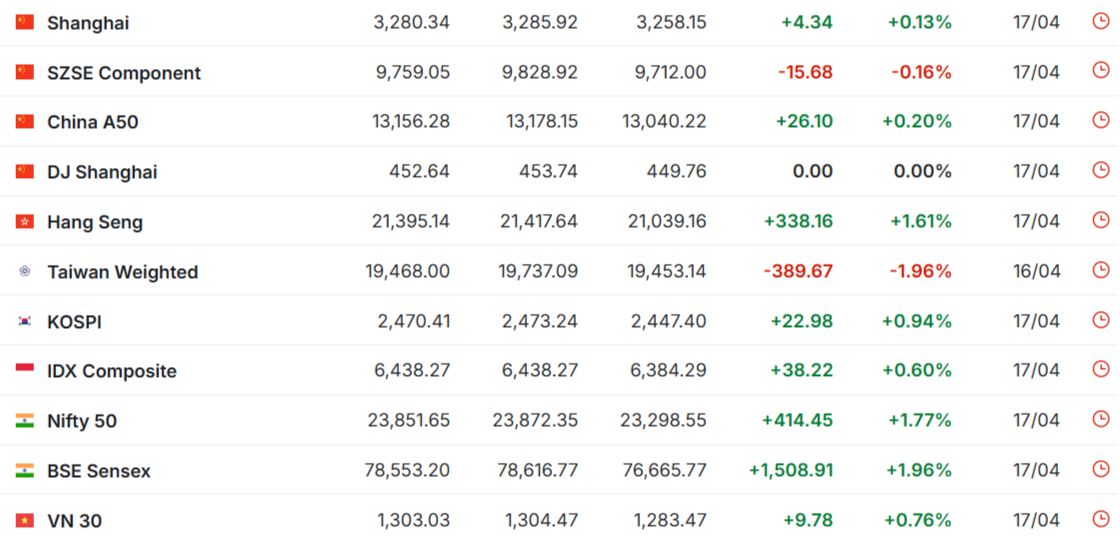Image resolution: width=1120 pixels, height=539 pixels.
Task: Open the IDX Composite index link
Action: [x=112, y=371]
